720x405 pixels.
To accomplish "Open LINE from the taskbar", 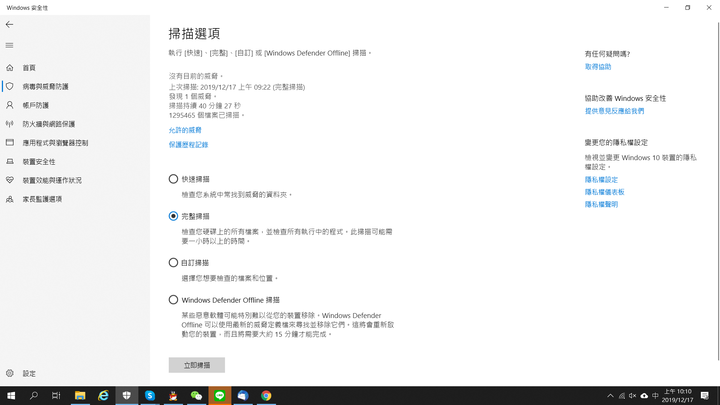I will point(219,396).
